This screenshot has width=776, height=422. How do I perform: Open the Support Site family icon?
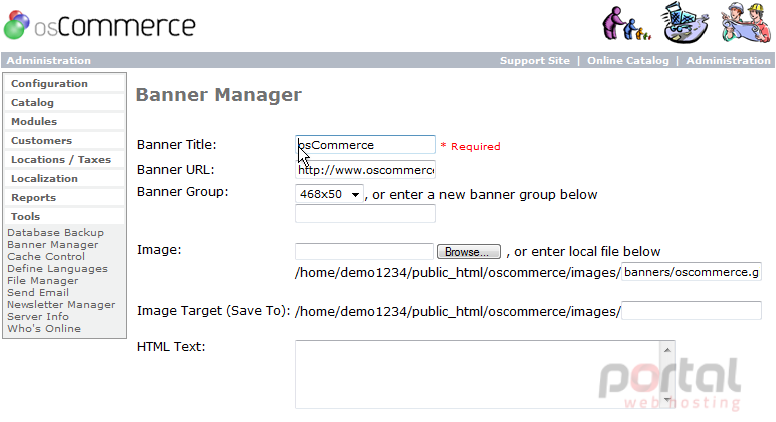(x=626, y=23)
